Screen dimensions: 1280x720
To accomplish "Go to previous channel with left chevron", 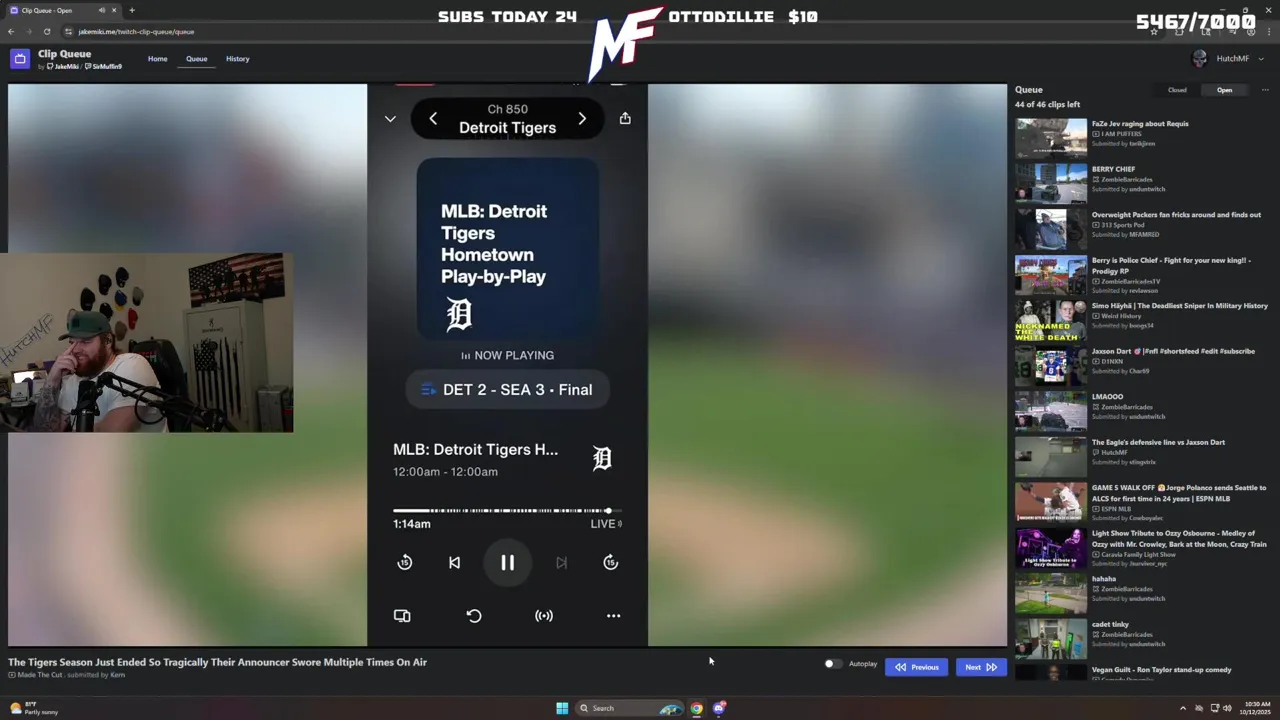I will (x=433, y=118).
